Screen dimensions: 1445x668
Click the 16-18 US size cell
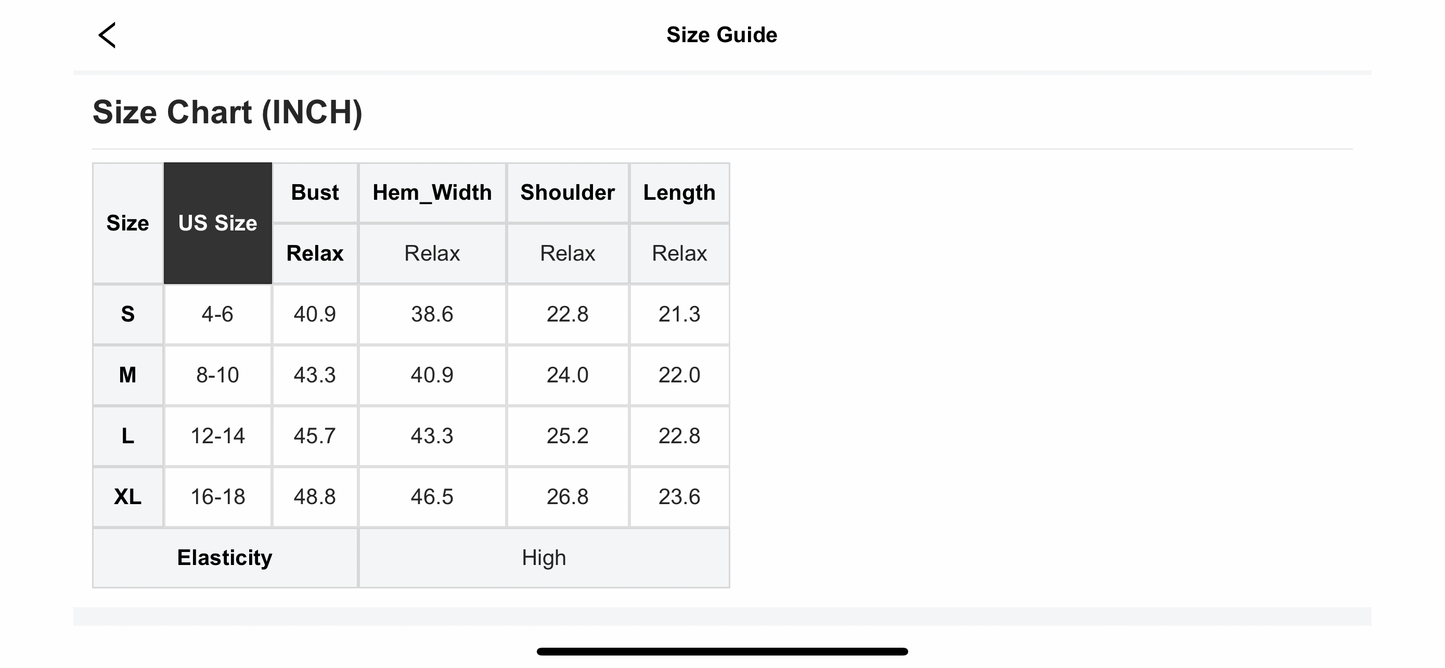(x=217, y=497)
